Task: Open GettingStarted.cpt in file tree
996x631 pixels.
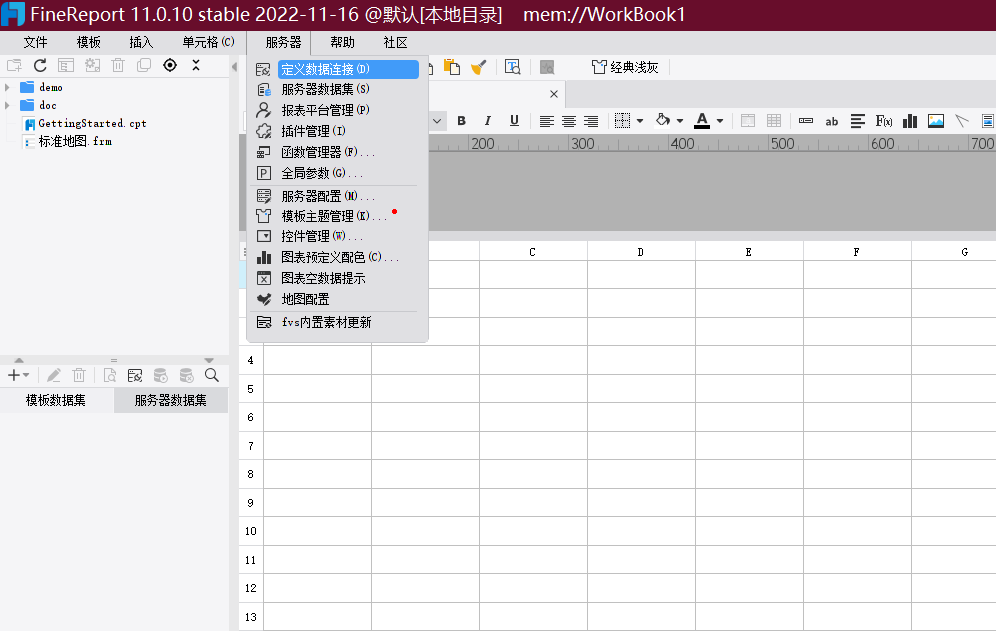Action: click(92, 123)
